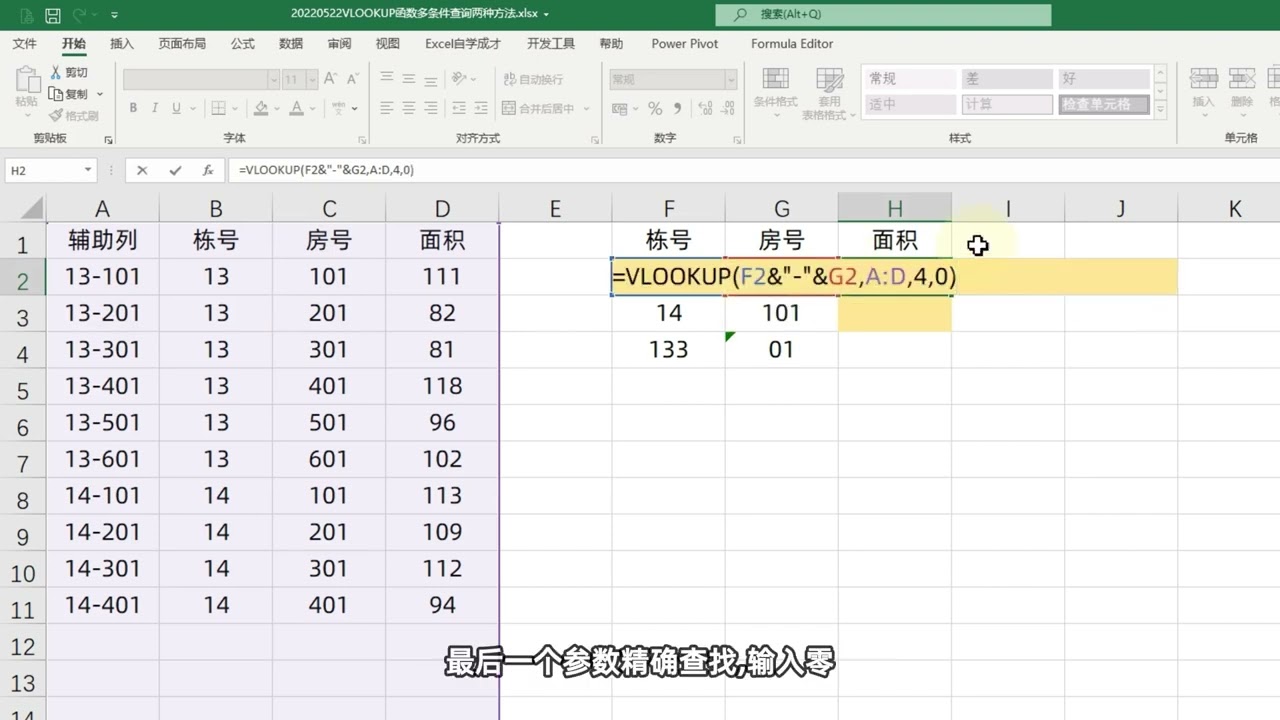Apply the 适中 (Neutral) cell style
Screen dimensions: 1280x720
point(910,104)
